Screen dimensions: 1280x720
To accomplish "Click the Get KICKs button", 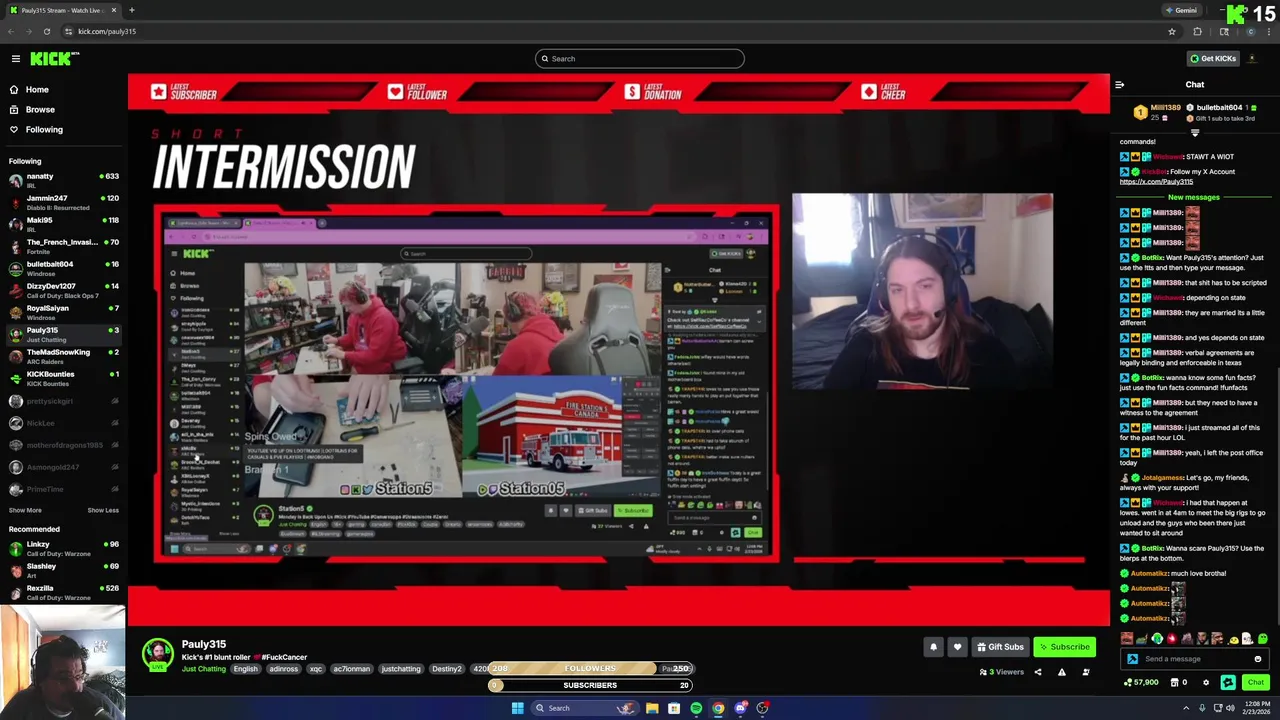I will pos(1213,58).
